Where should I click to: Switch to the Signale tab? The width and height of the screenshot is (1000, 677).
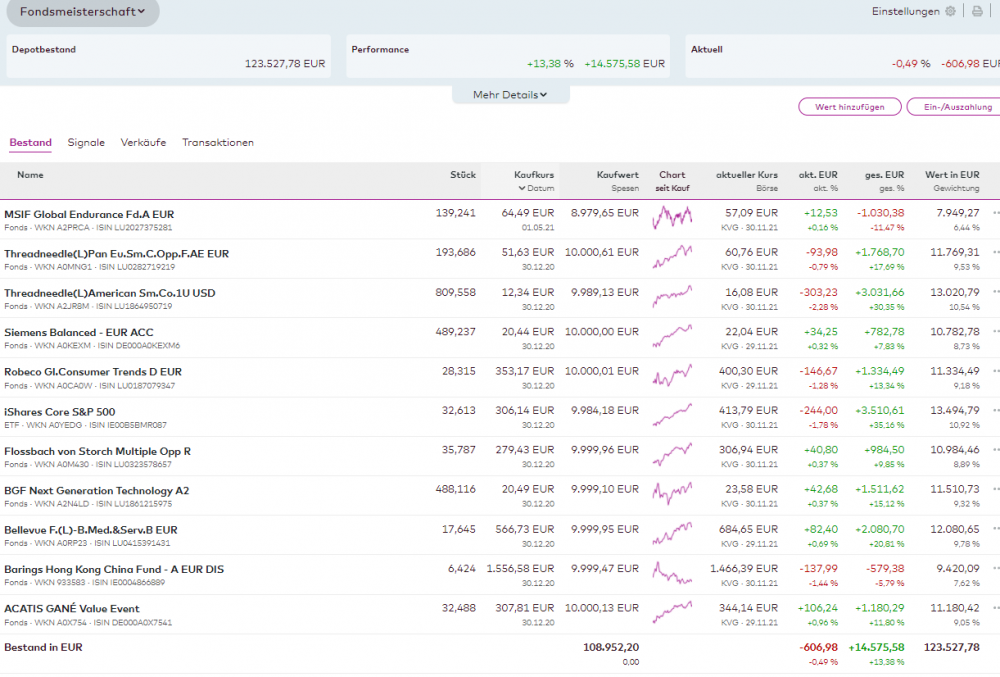[x=86, y=143]
